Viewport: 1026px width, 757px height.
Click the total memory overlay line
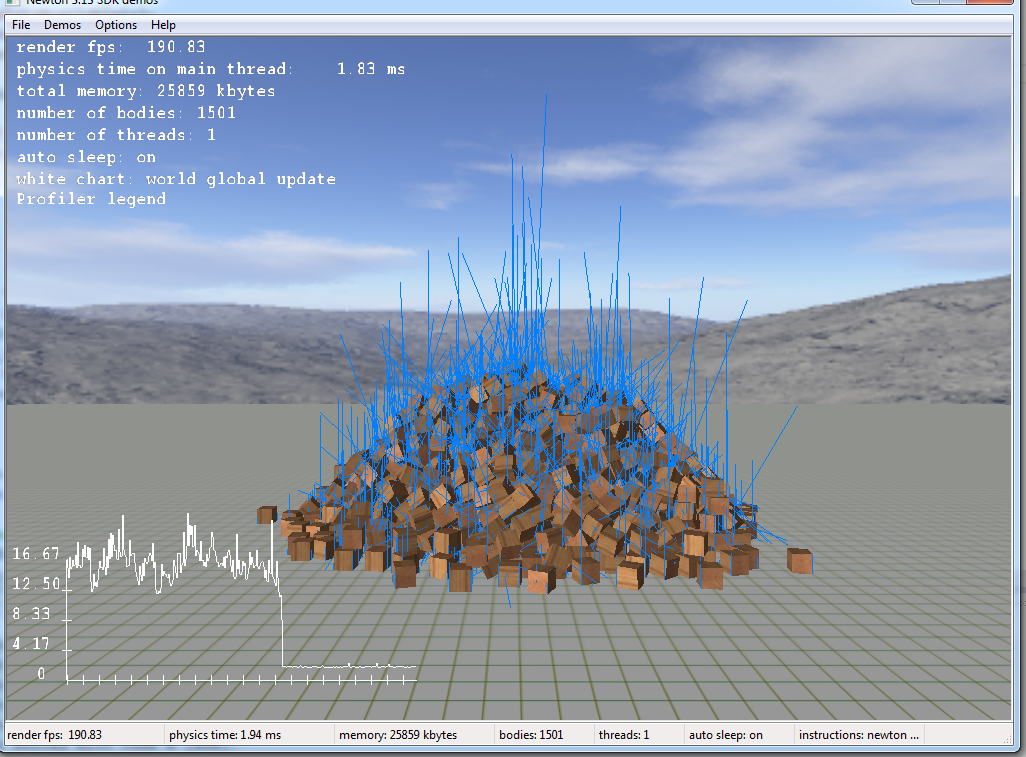click(x=146, y=91)
